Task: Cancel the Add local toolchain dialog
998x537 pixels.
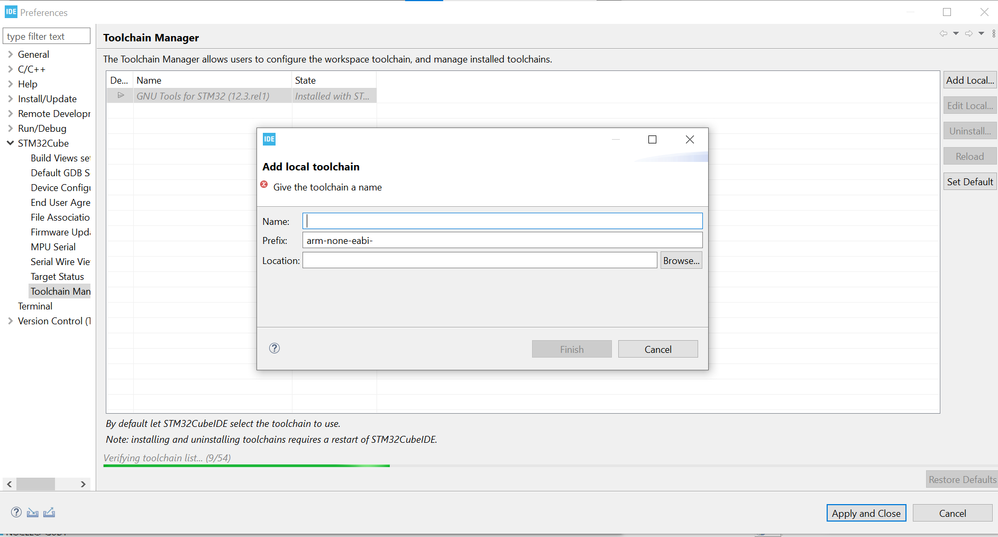Action: click(x=657, y=349)
